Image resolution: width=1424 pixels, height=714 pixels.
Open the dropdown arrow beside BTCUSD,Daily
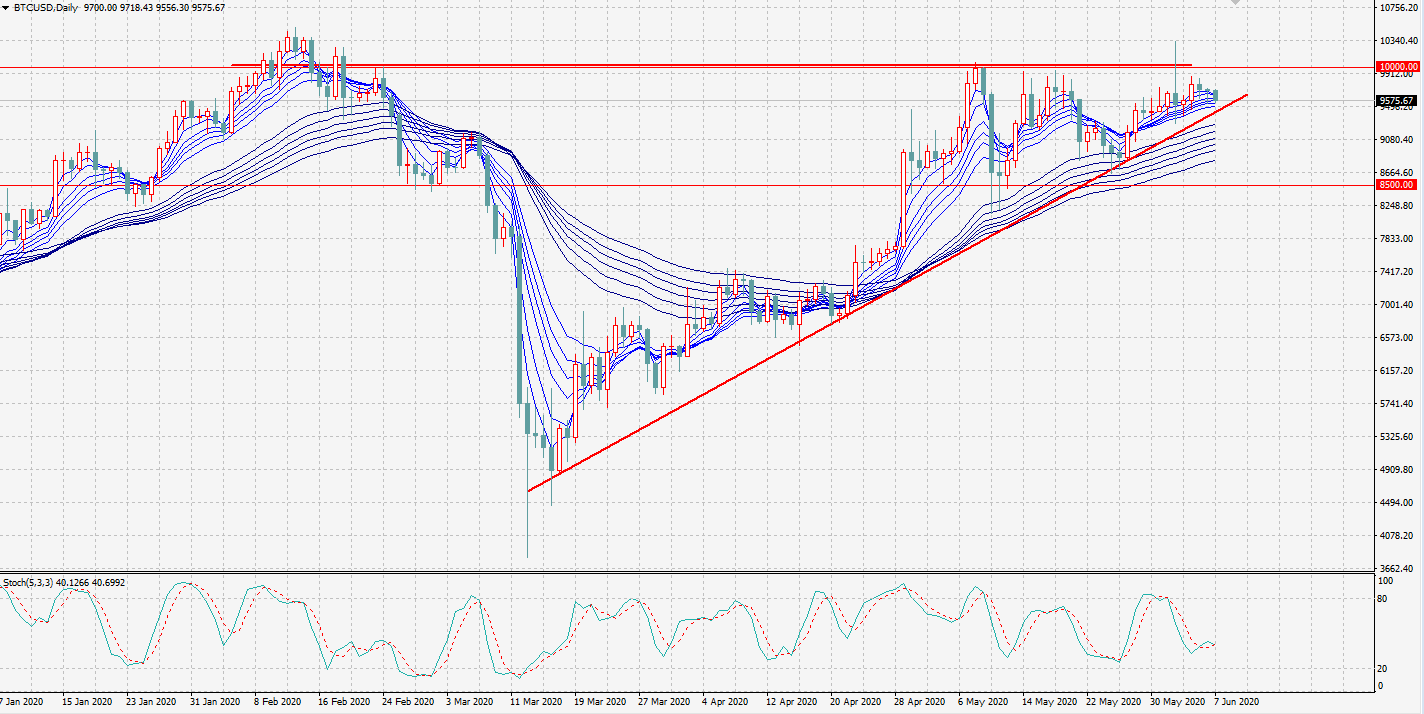[x=6, y=8]
